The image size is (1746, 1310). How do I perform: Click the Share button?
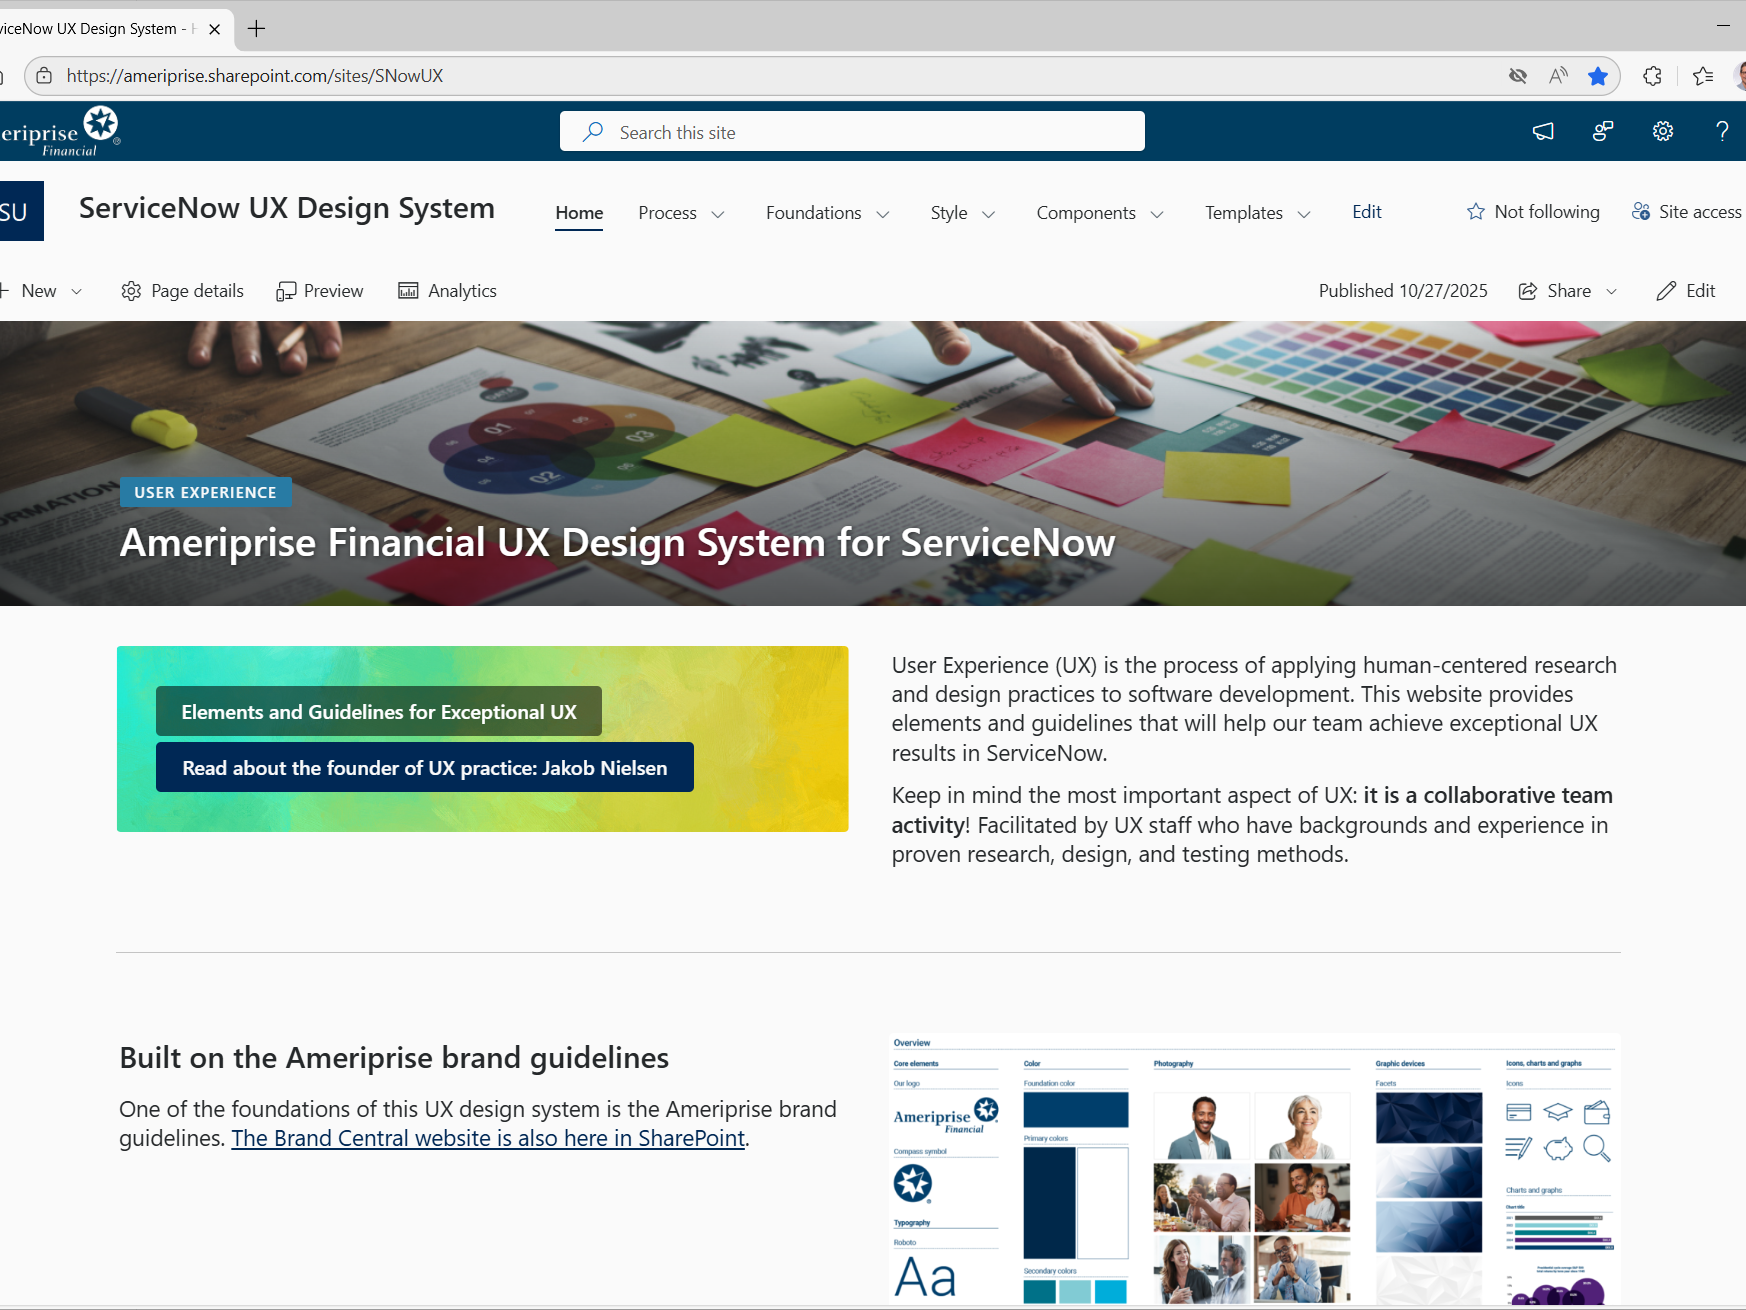click(x=1555, y=291)
